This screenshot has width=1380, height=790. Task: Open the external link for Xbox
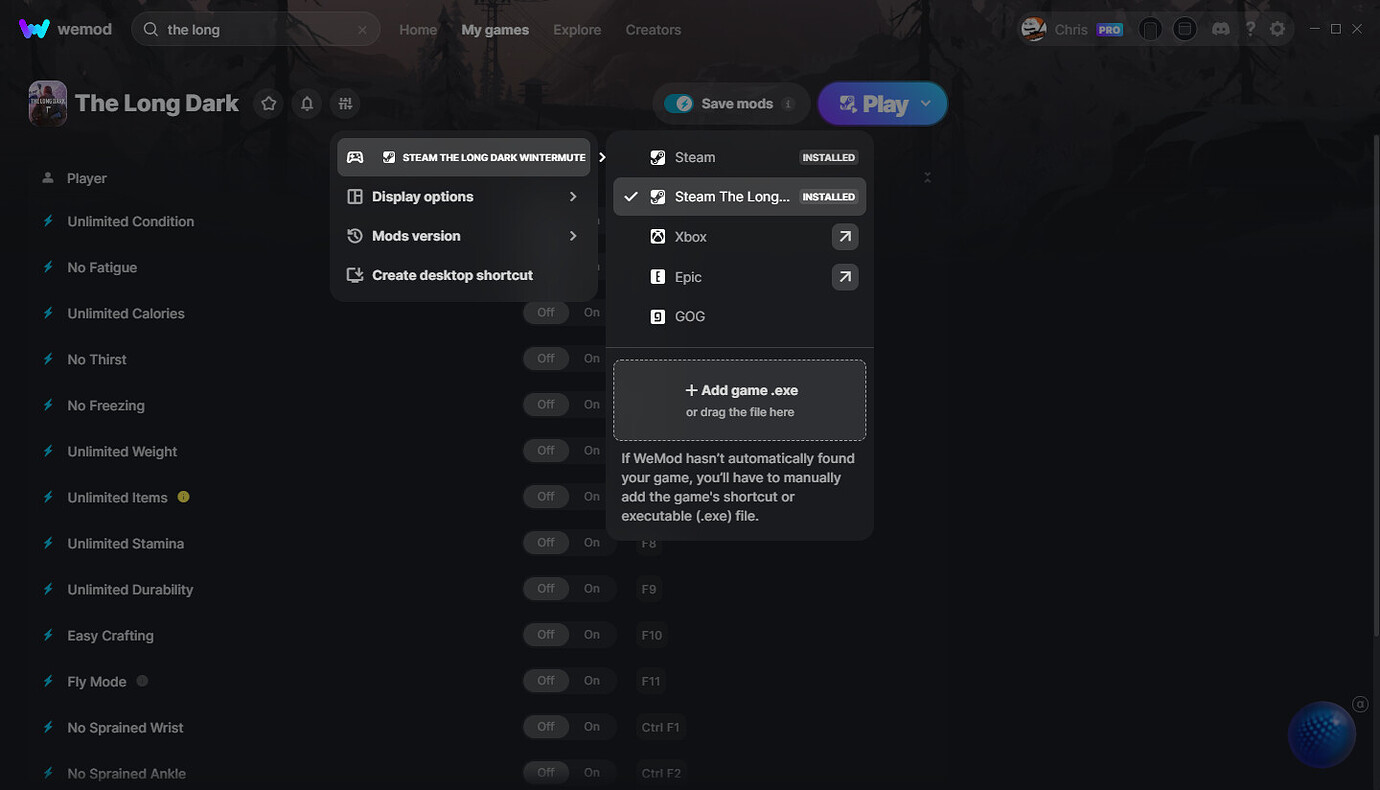click(x=845, y=237)
